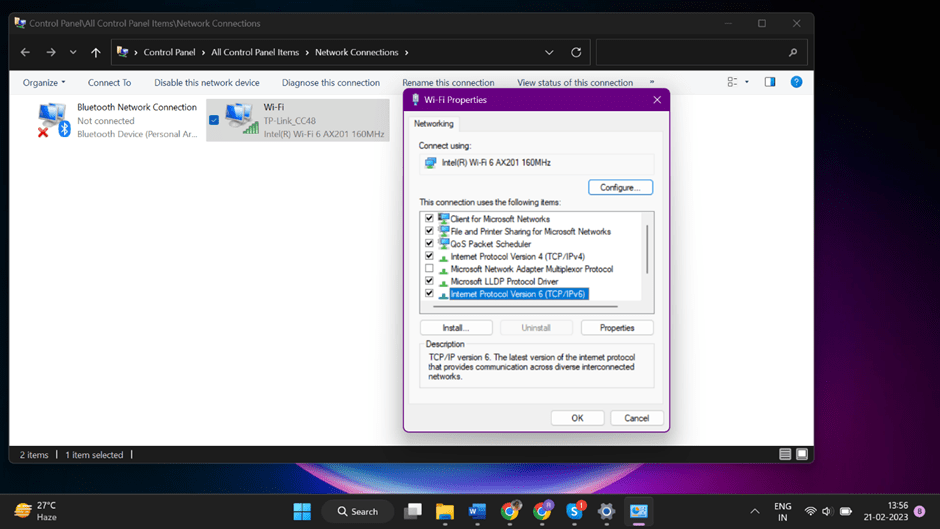Focus the Network Connections search box
The height and width of the screenshot is (529, 940).
[x=701, y=52]
